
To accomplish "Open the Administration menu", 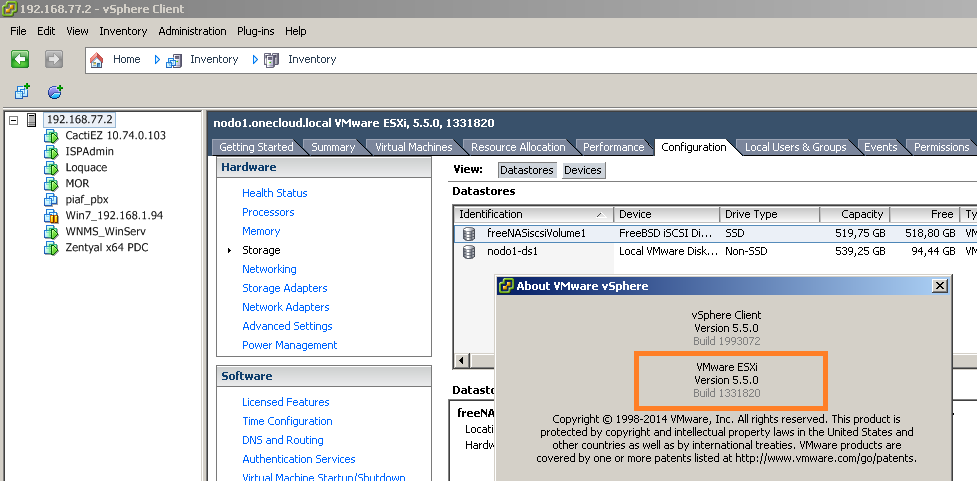I will [x=192, y=31].
